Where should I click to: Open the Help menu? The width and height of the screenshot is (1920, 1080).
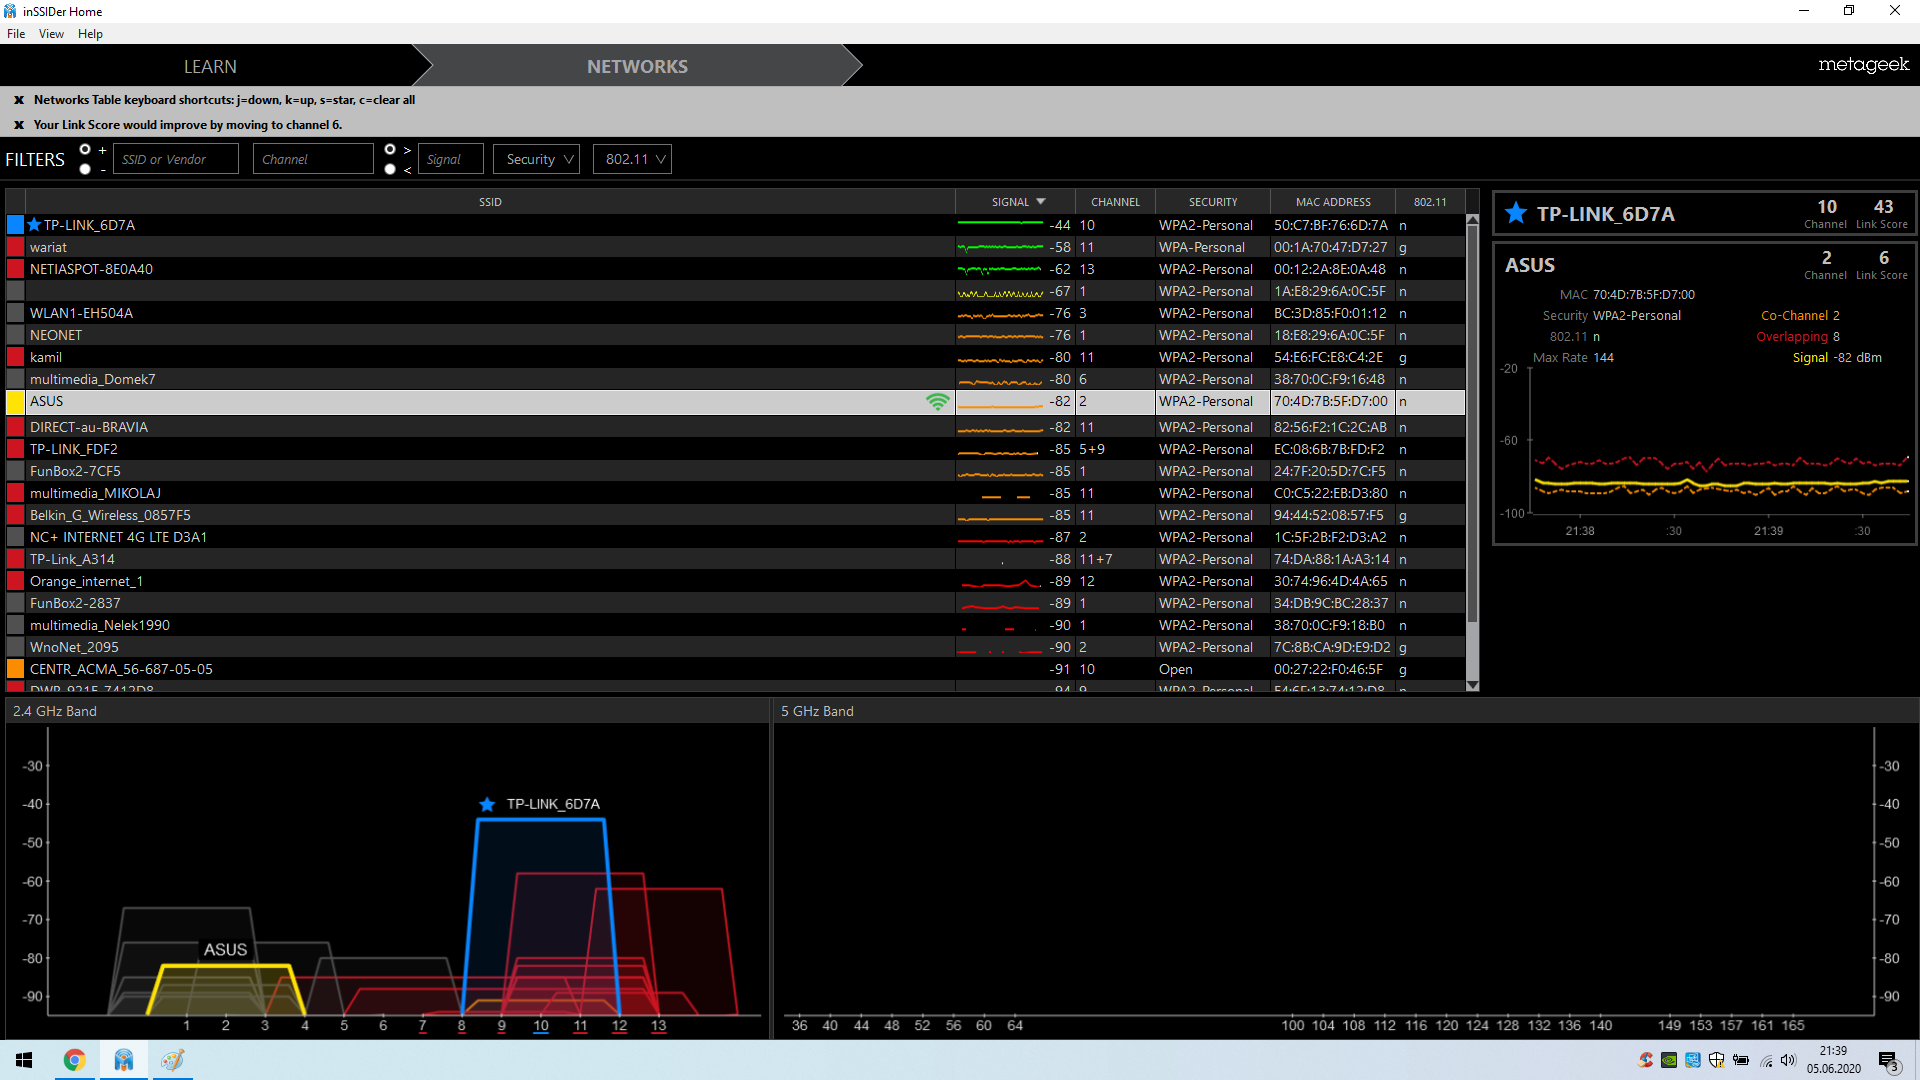(90, 34)
